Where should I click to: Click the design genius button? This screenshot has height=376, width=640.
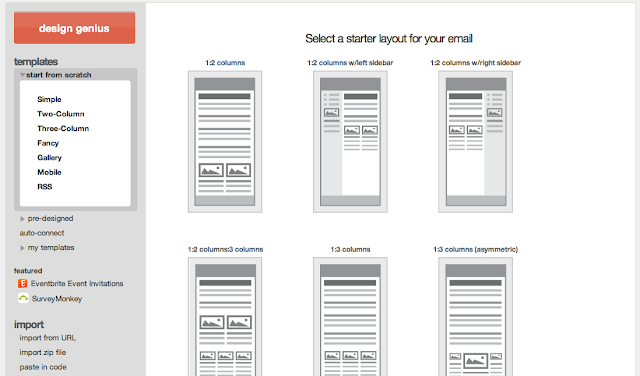74,28
